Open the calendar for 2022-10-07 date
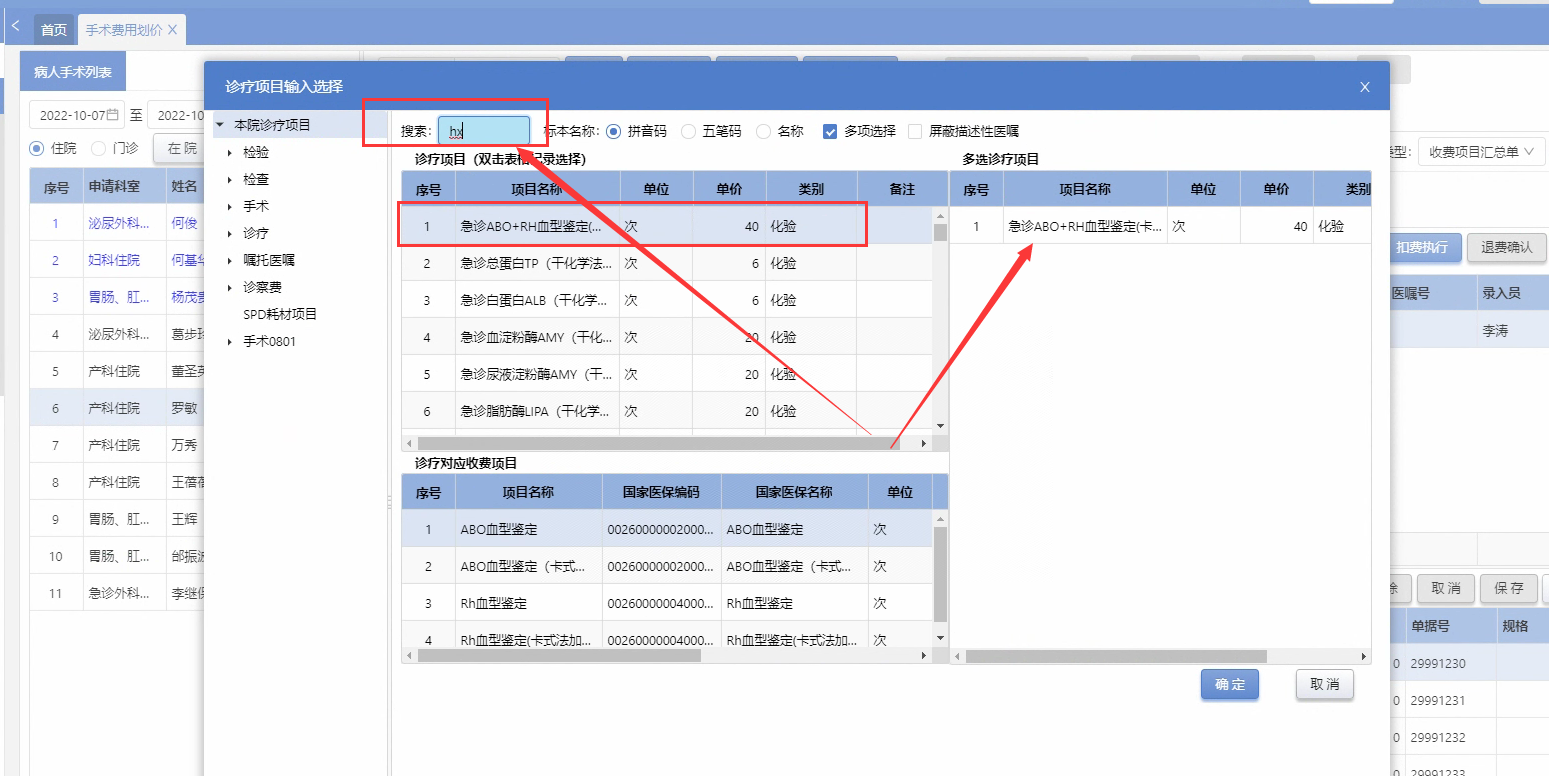Screen dimensions: 1549x776 point(112,115)
